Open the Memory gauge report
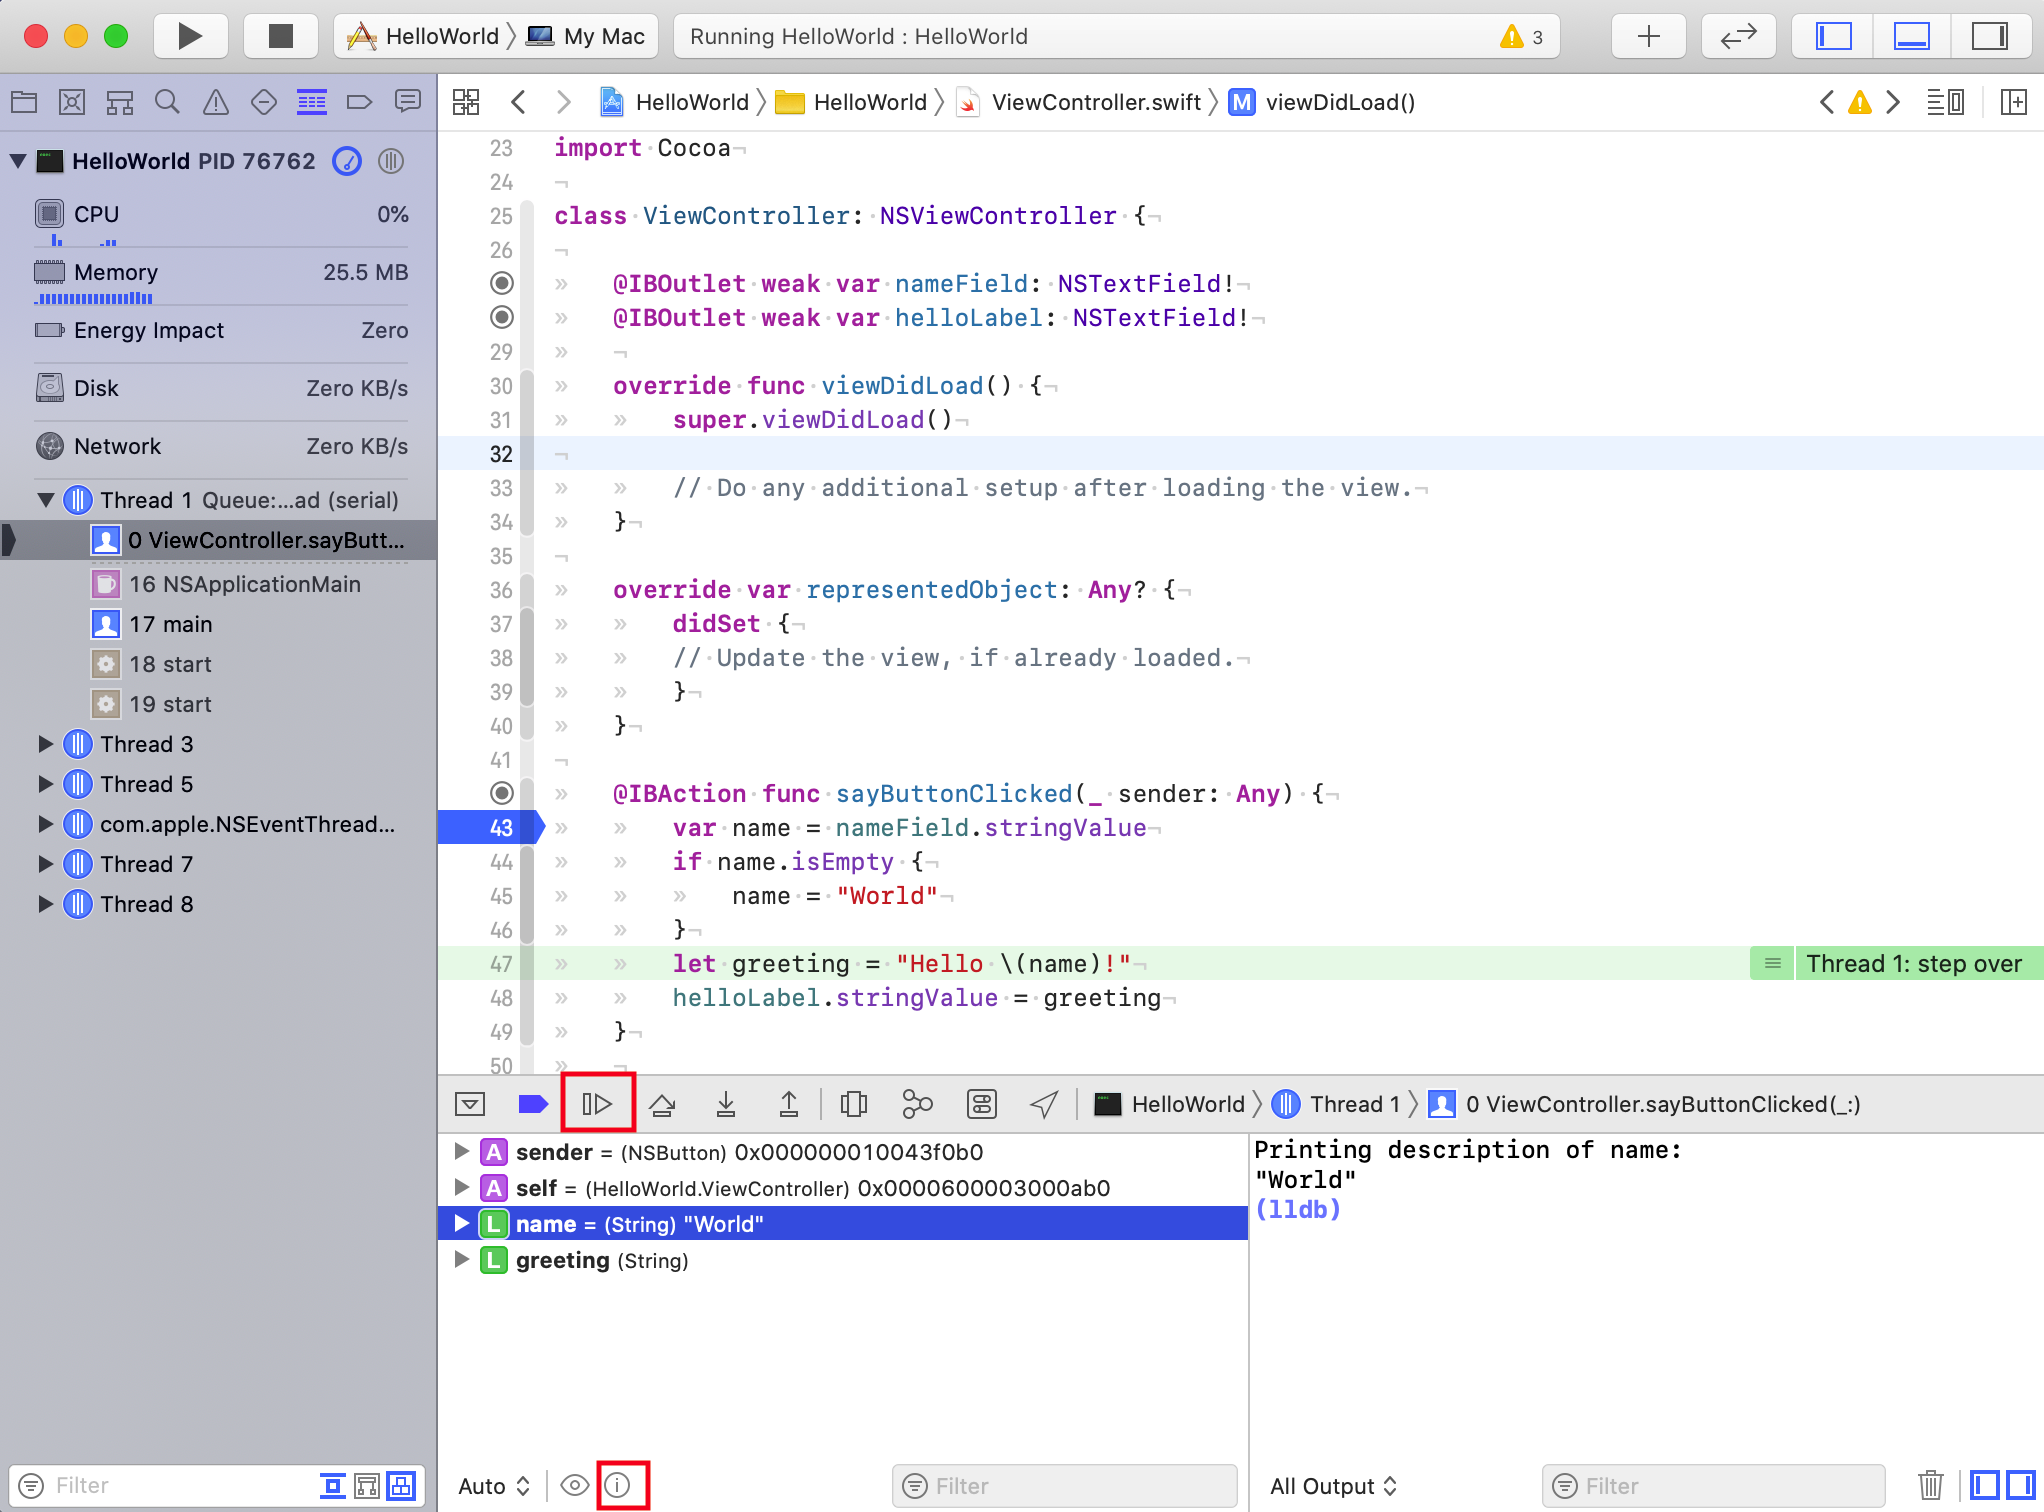 [x=220, y=273]
